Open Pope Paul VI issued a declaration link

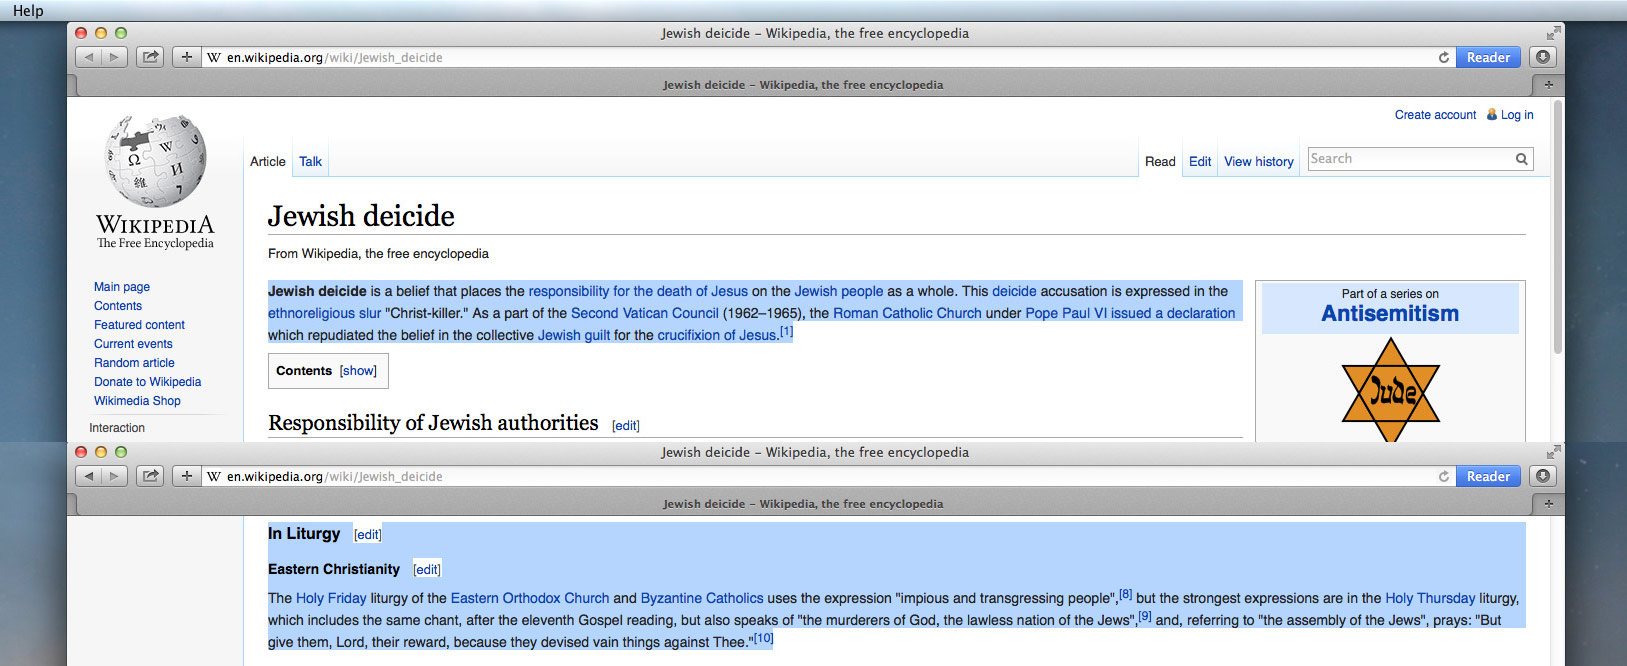pyautogui.click(x=1130, y=314)
